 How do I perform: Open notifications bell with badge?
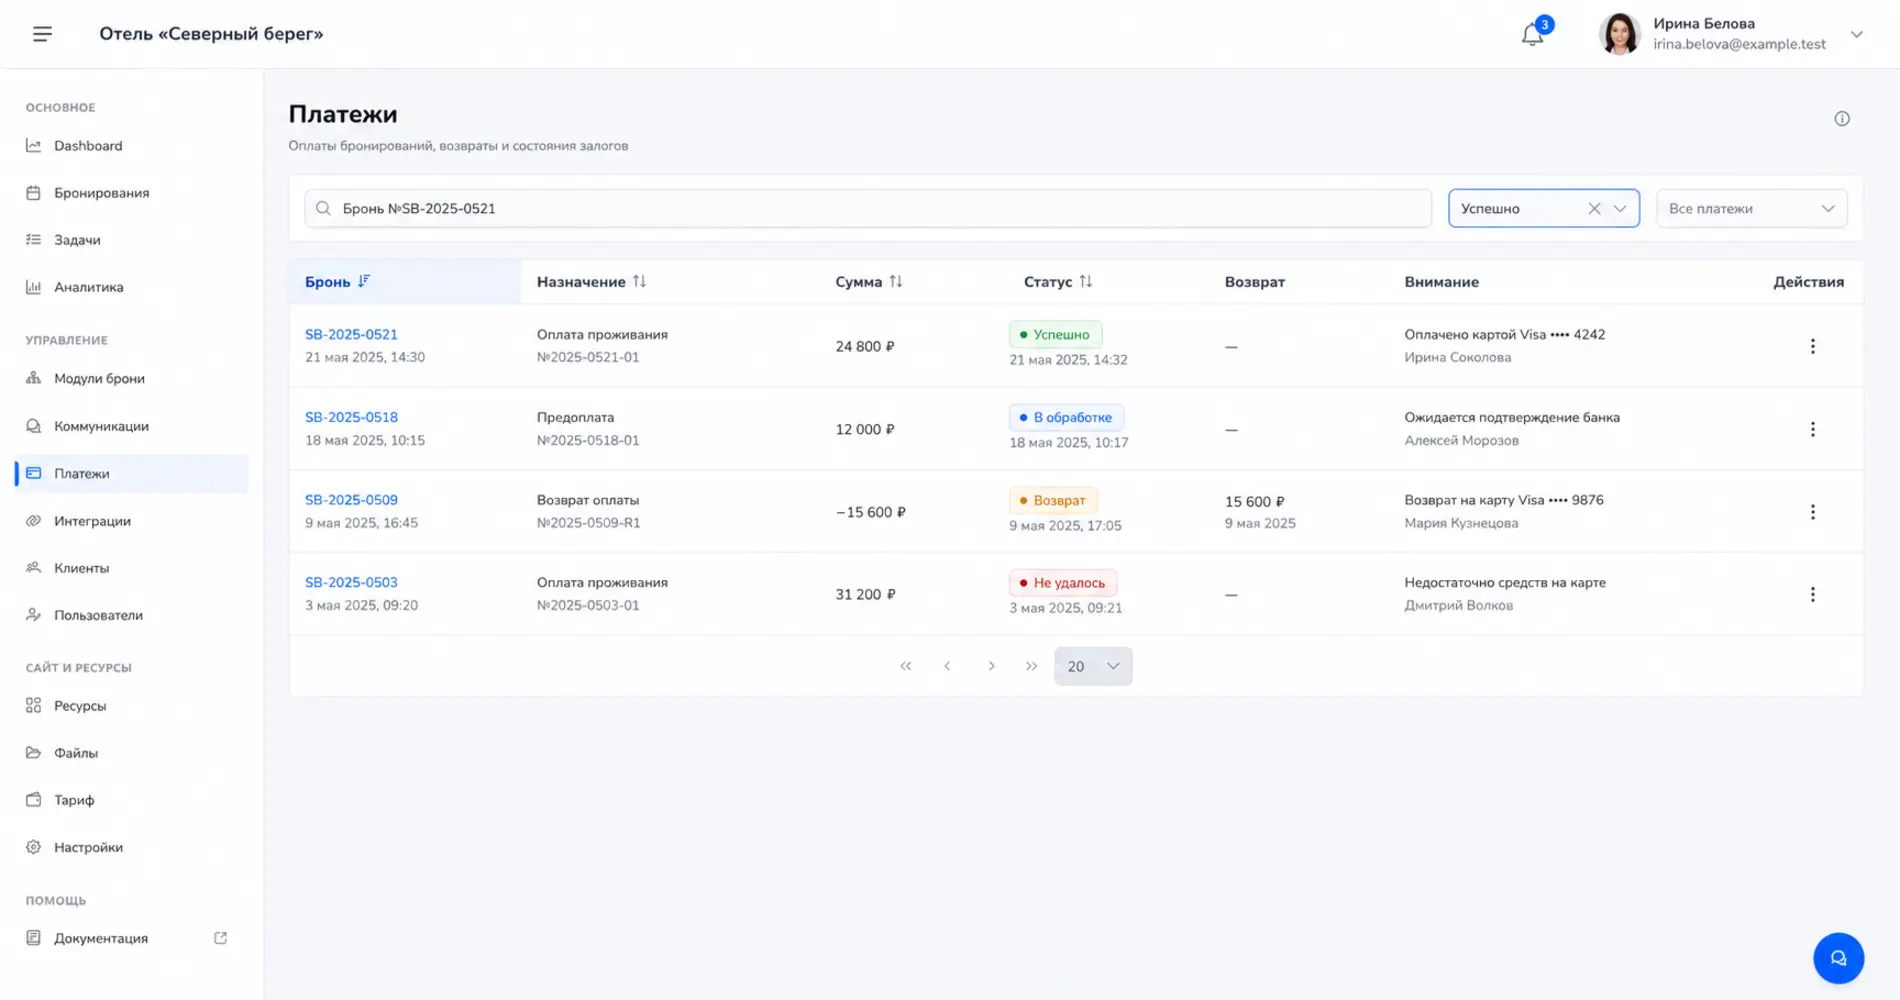click(1534, 33)
